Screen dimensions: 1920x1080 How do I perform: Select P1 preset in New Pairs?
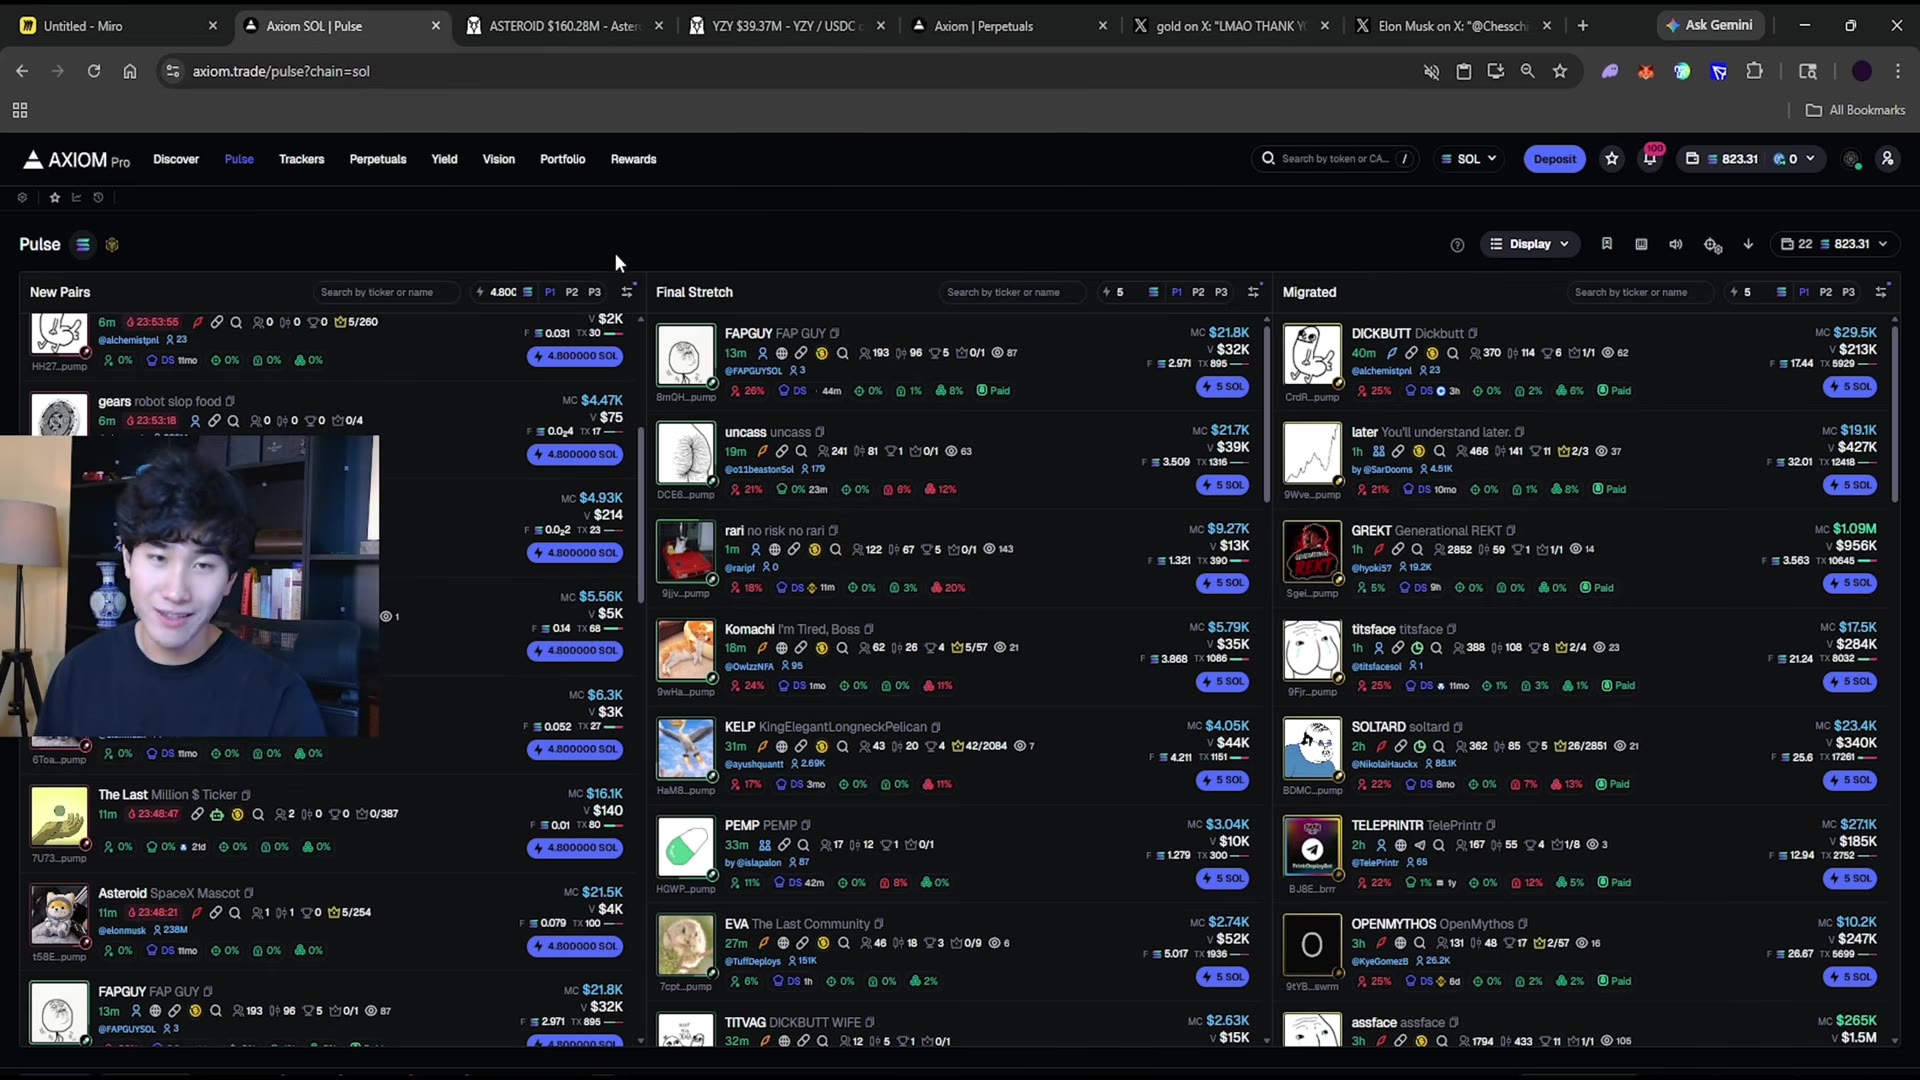[x=550, y=292]
